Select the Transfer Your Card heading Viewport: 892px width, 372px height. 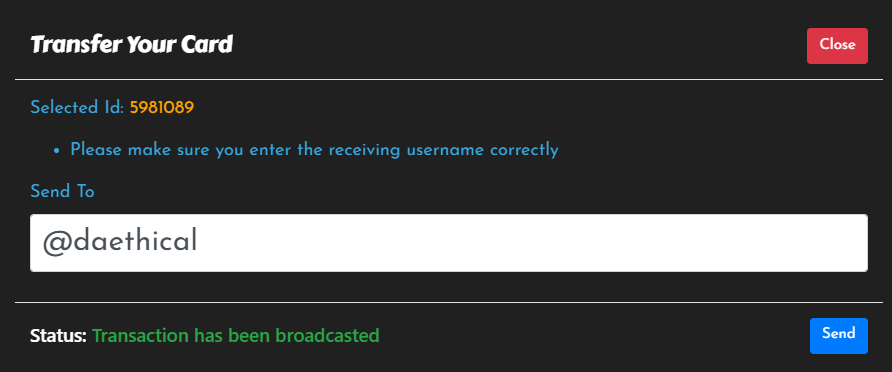(x=131, y=44)
